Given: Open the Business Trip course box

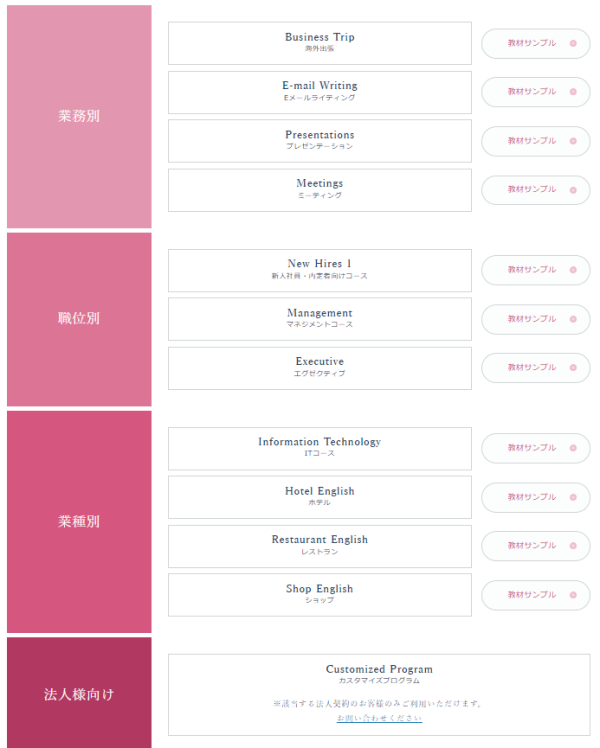Looking at the screenshot, I should tap(320, 43).
